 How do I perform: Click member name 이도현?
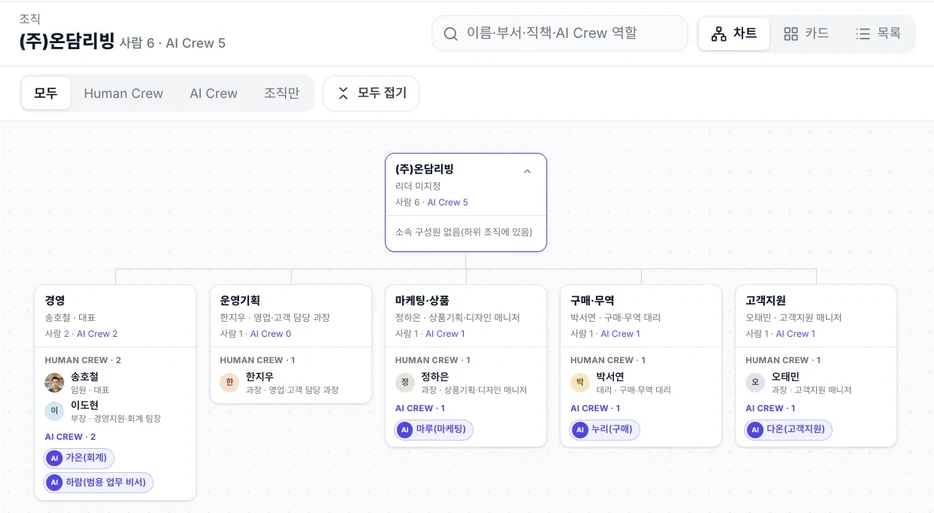85,405
